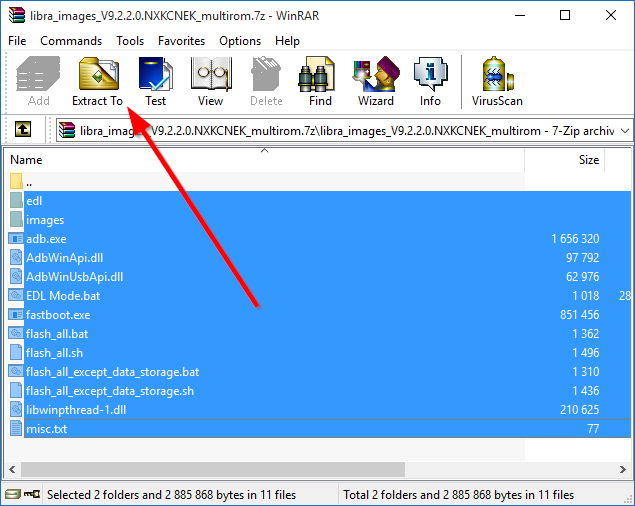Open the Commands menu
Viewport: 635px width, 506px height.
(x=71, y=41)
